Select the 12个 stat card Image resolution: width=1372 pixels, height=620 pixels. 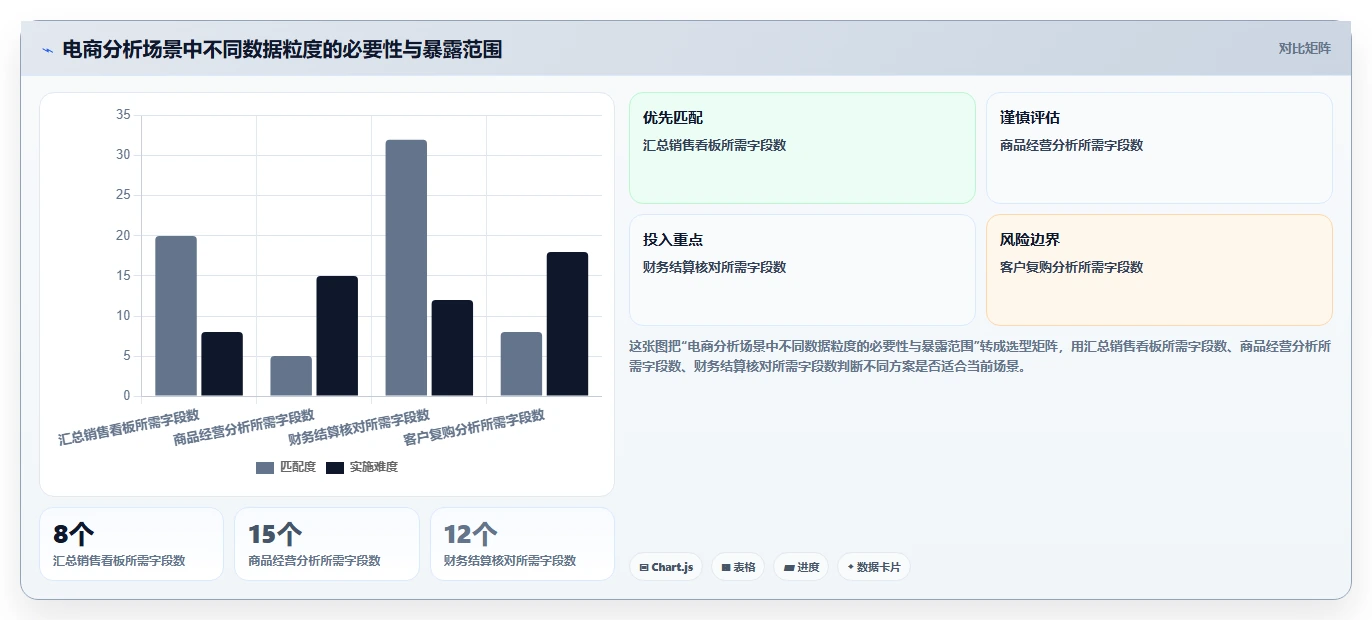click(x=522, y=544)
